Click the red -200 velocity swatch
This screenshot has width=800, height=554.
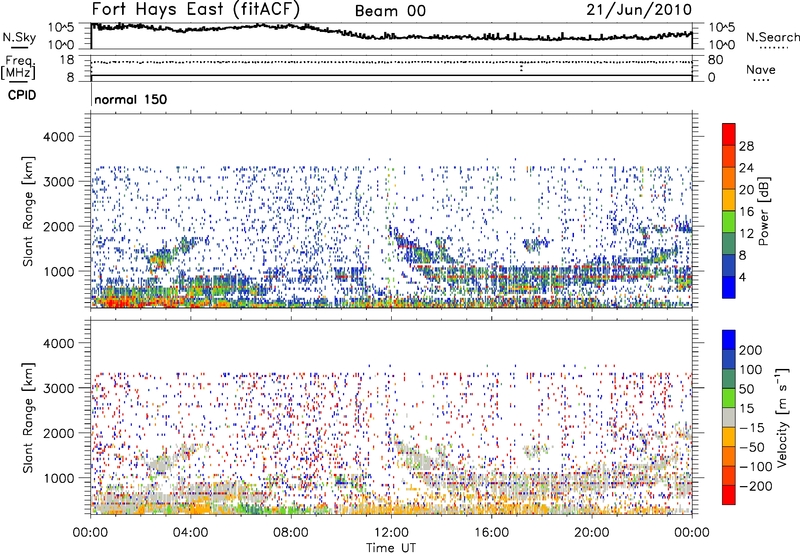(729, 495)
